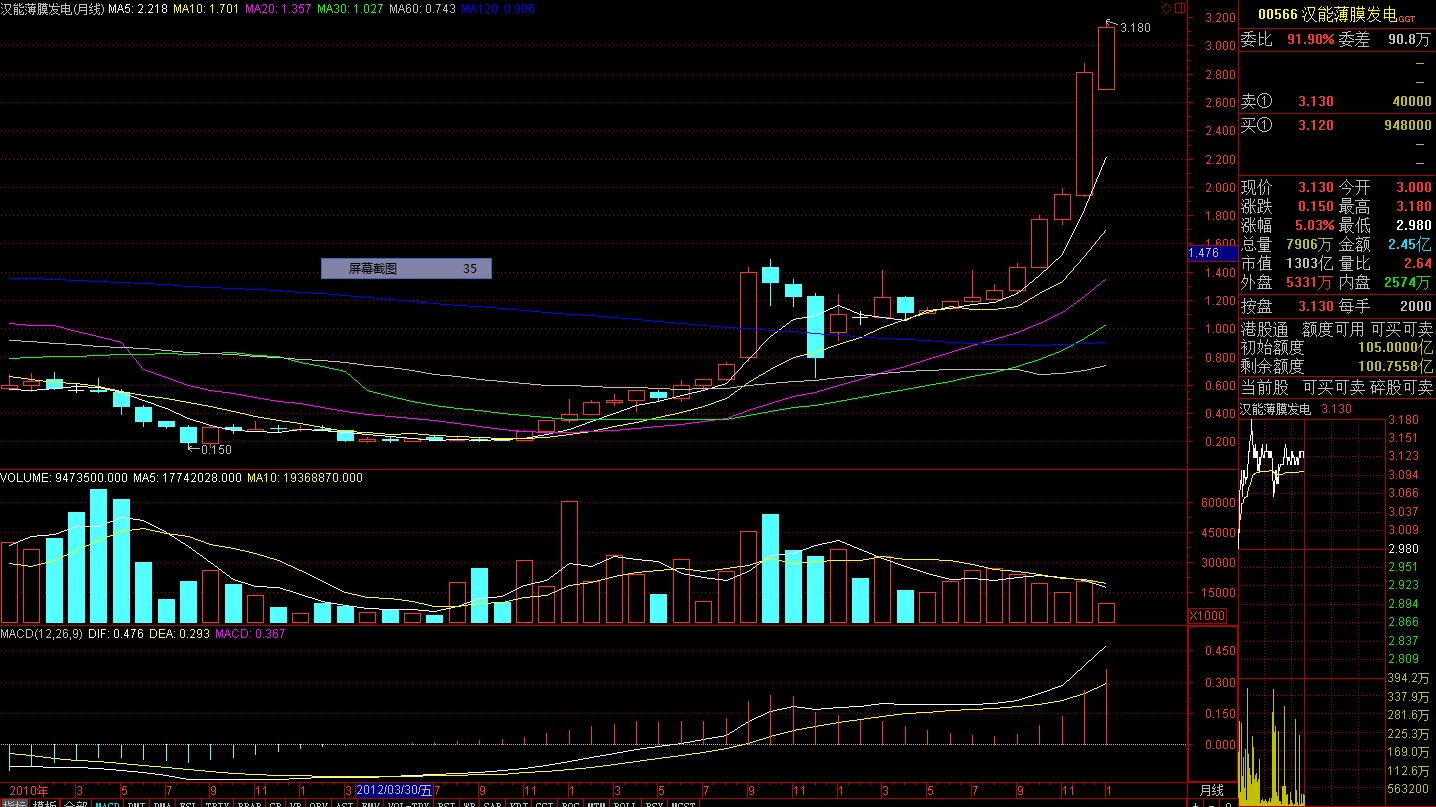Click the 量比 2.64 value
The height and width of the screenshot is (807, 1436).
[1417, 264]
